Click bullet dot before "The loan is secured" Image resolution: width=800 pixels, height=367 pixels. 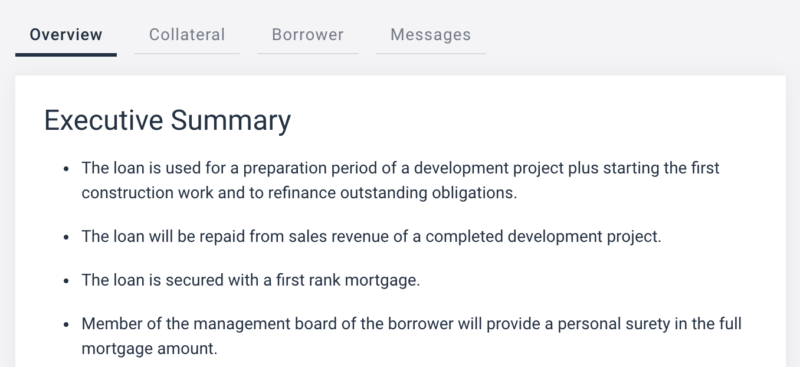tap(66, 281)
